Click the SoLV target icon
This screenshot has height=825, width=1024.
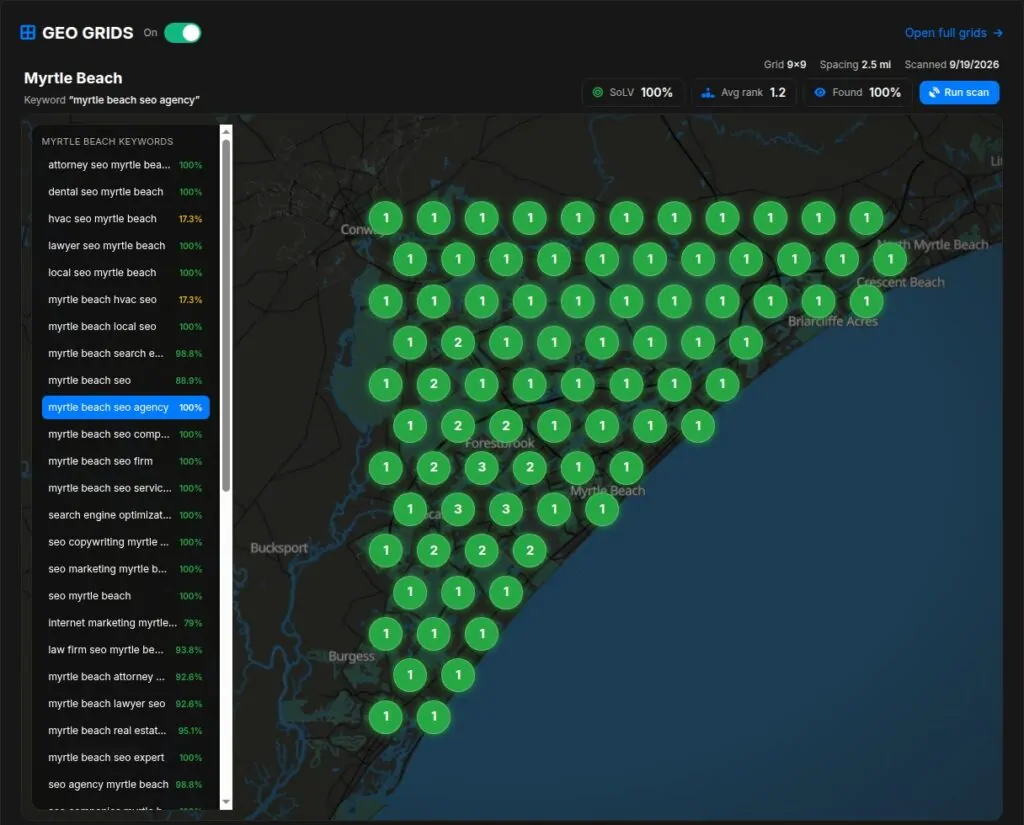597,92
